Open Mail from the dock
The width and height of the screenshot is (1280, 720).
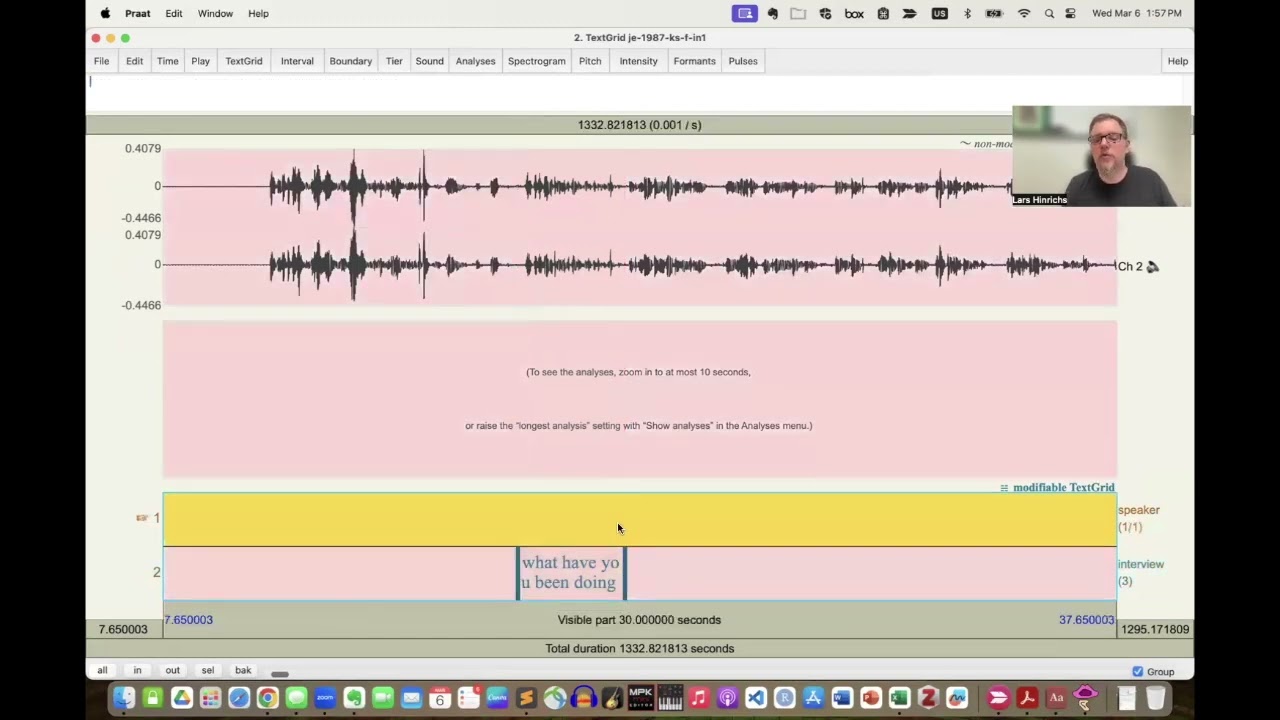click(411, 697)
